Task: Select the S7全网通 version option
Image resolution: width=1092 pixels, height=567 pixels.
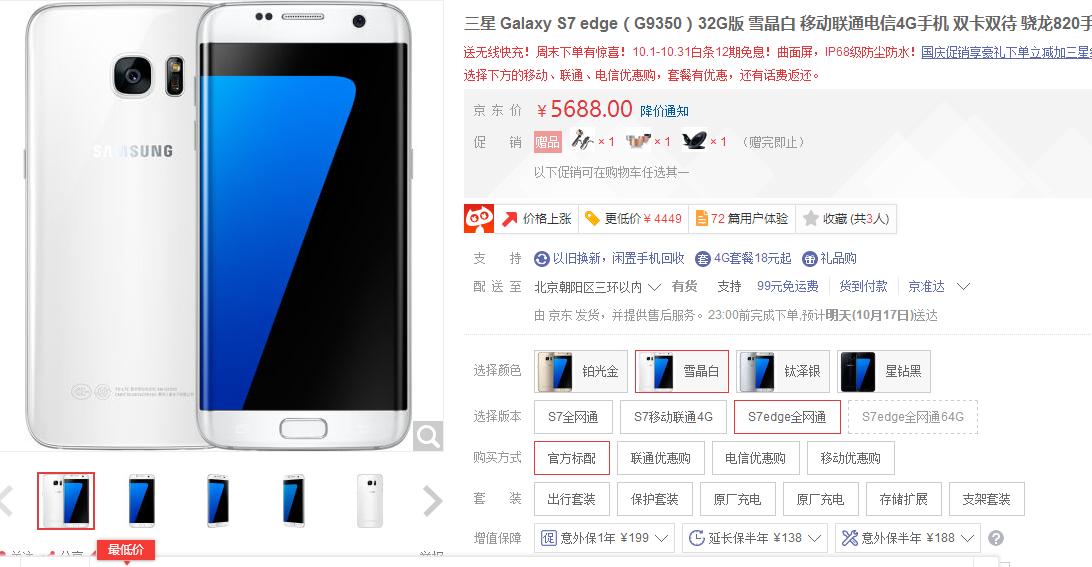Action: point(573,417)
